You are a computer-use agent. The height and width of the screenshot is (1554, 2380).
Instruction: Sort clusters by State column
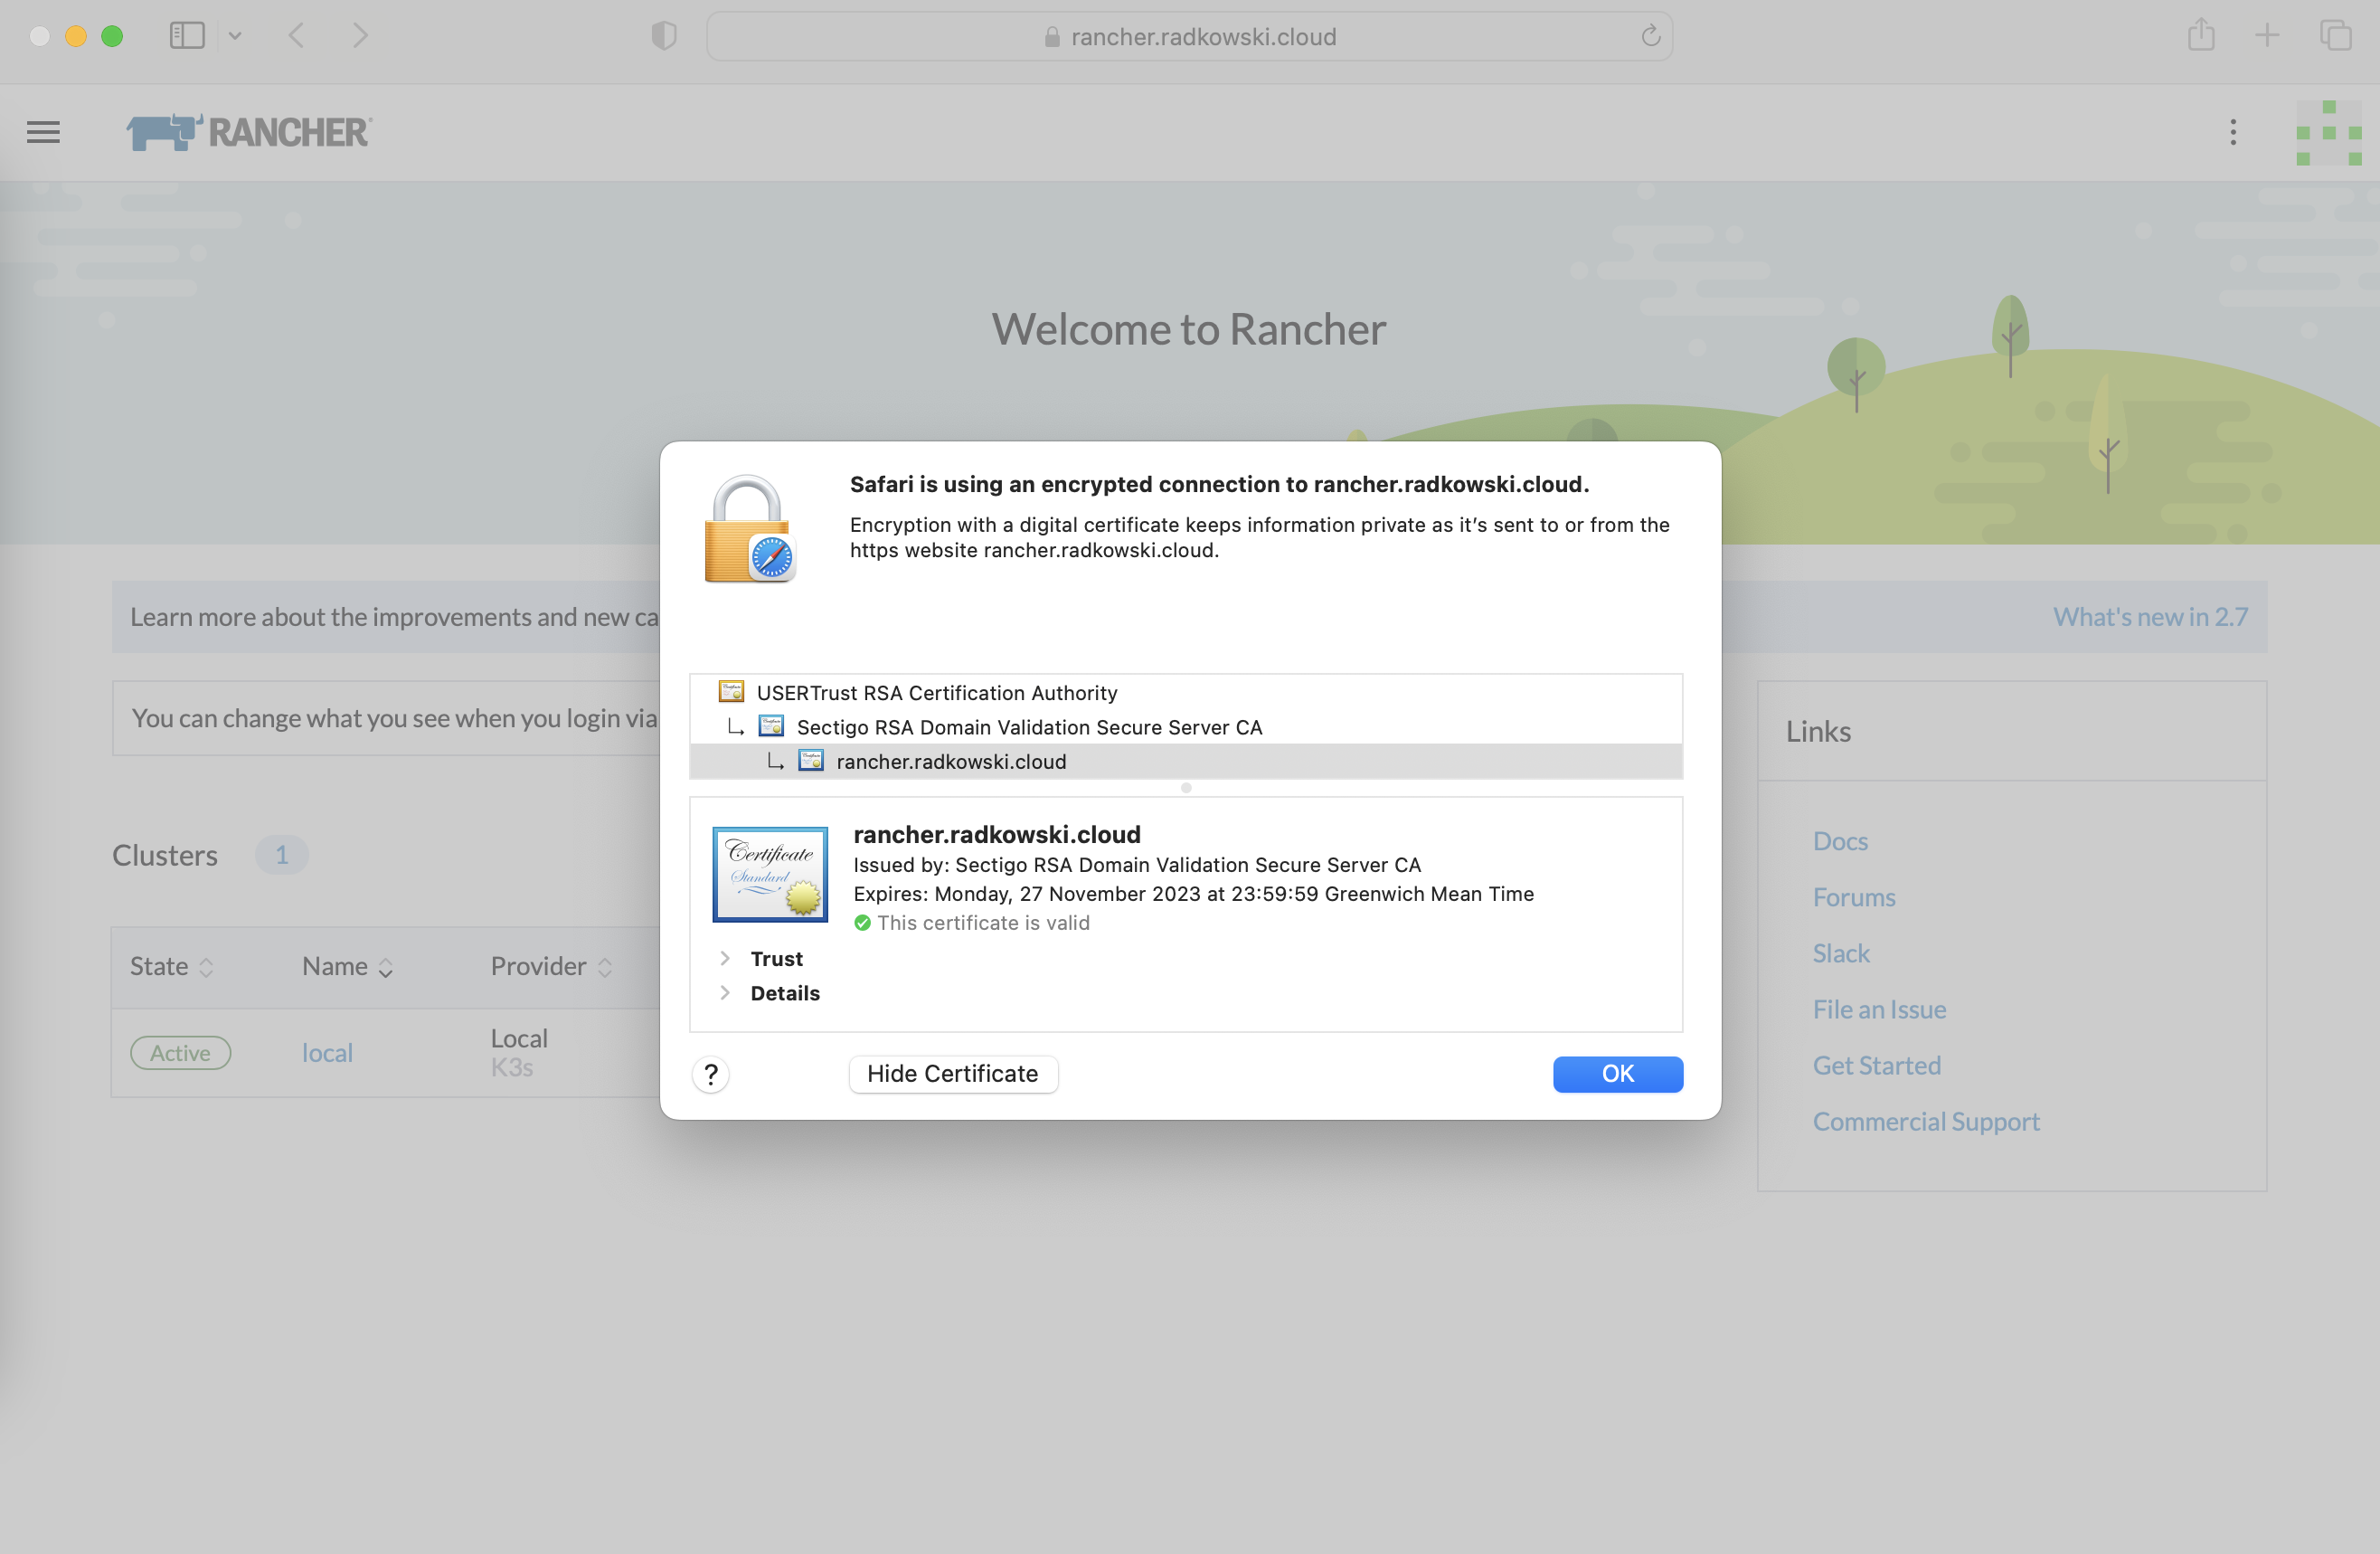[x=172, y=967]
